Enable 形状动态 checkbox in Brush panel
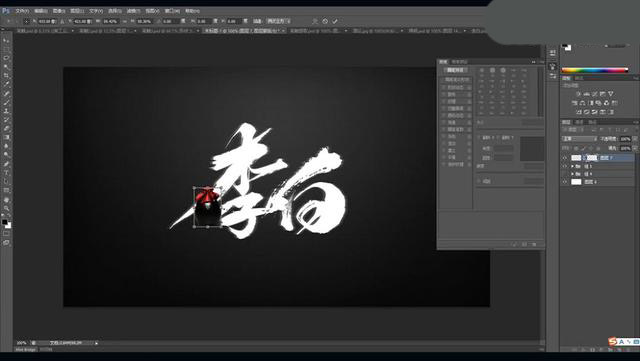 click(444, 87)
